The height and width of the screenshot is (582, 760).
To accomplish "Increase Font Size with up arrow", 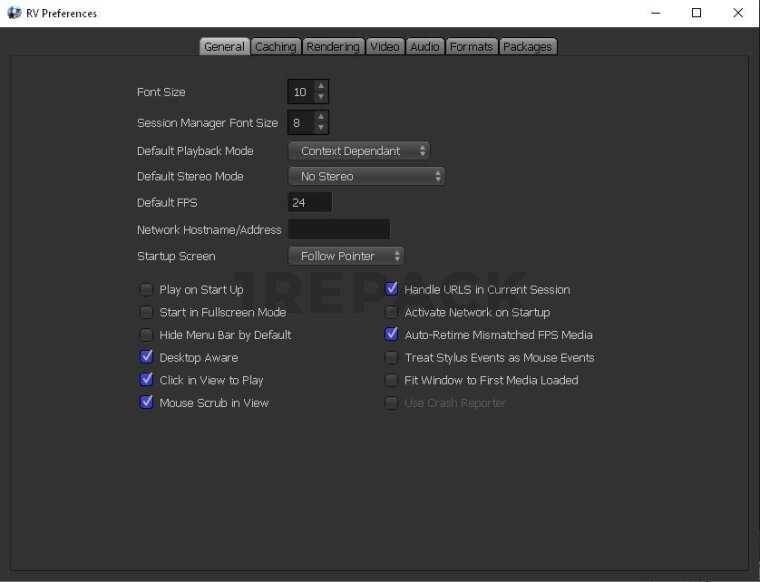I will [x=320, y=87].
